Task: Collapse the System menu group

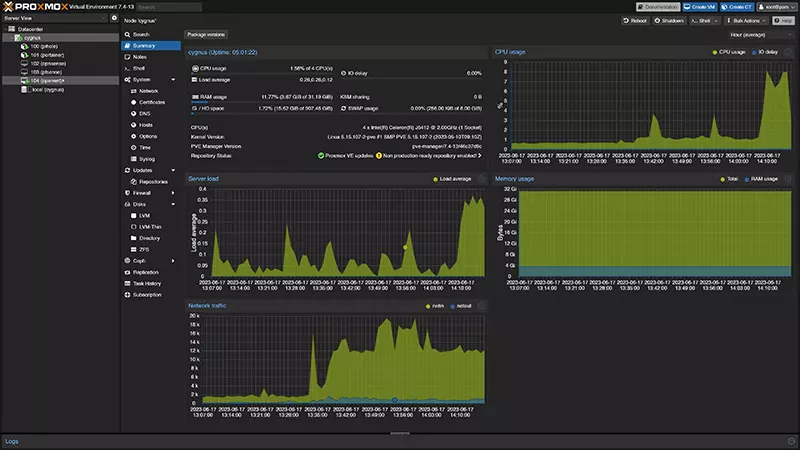Action: pyautogui.click(x=173, y=80)
